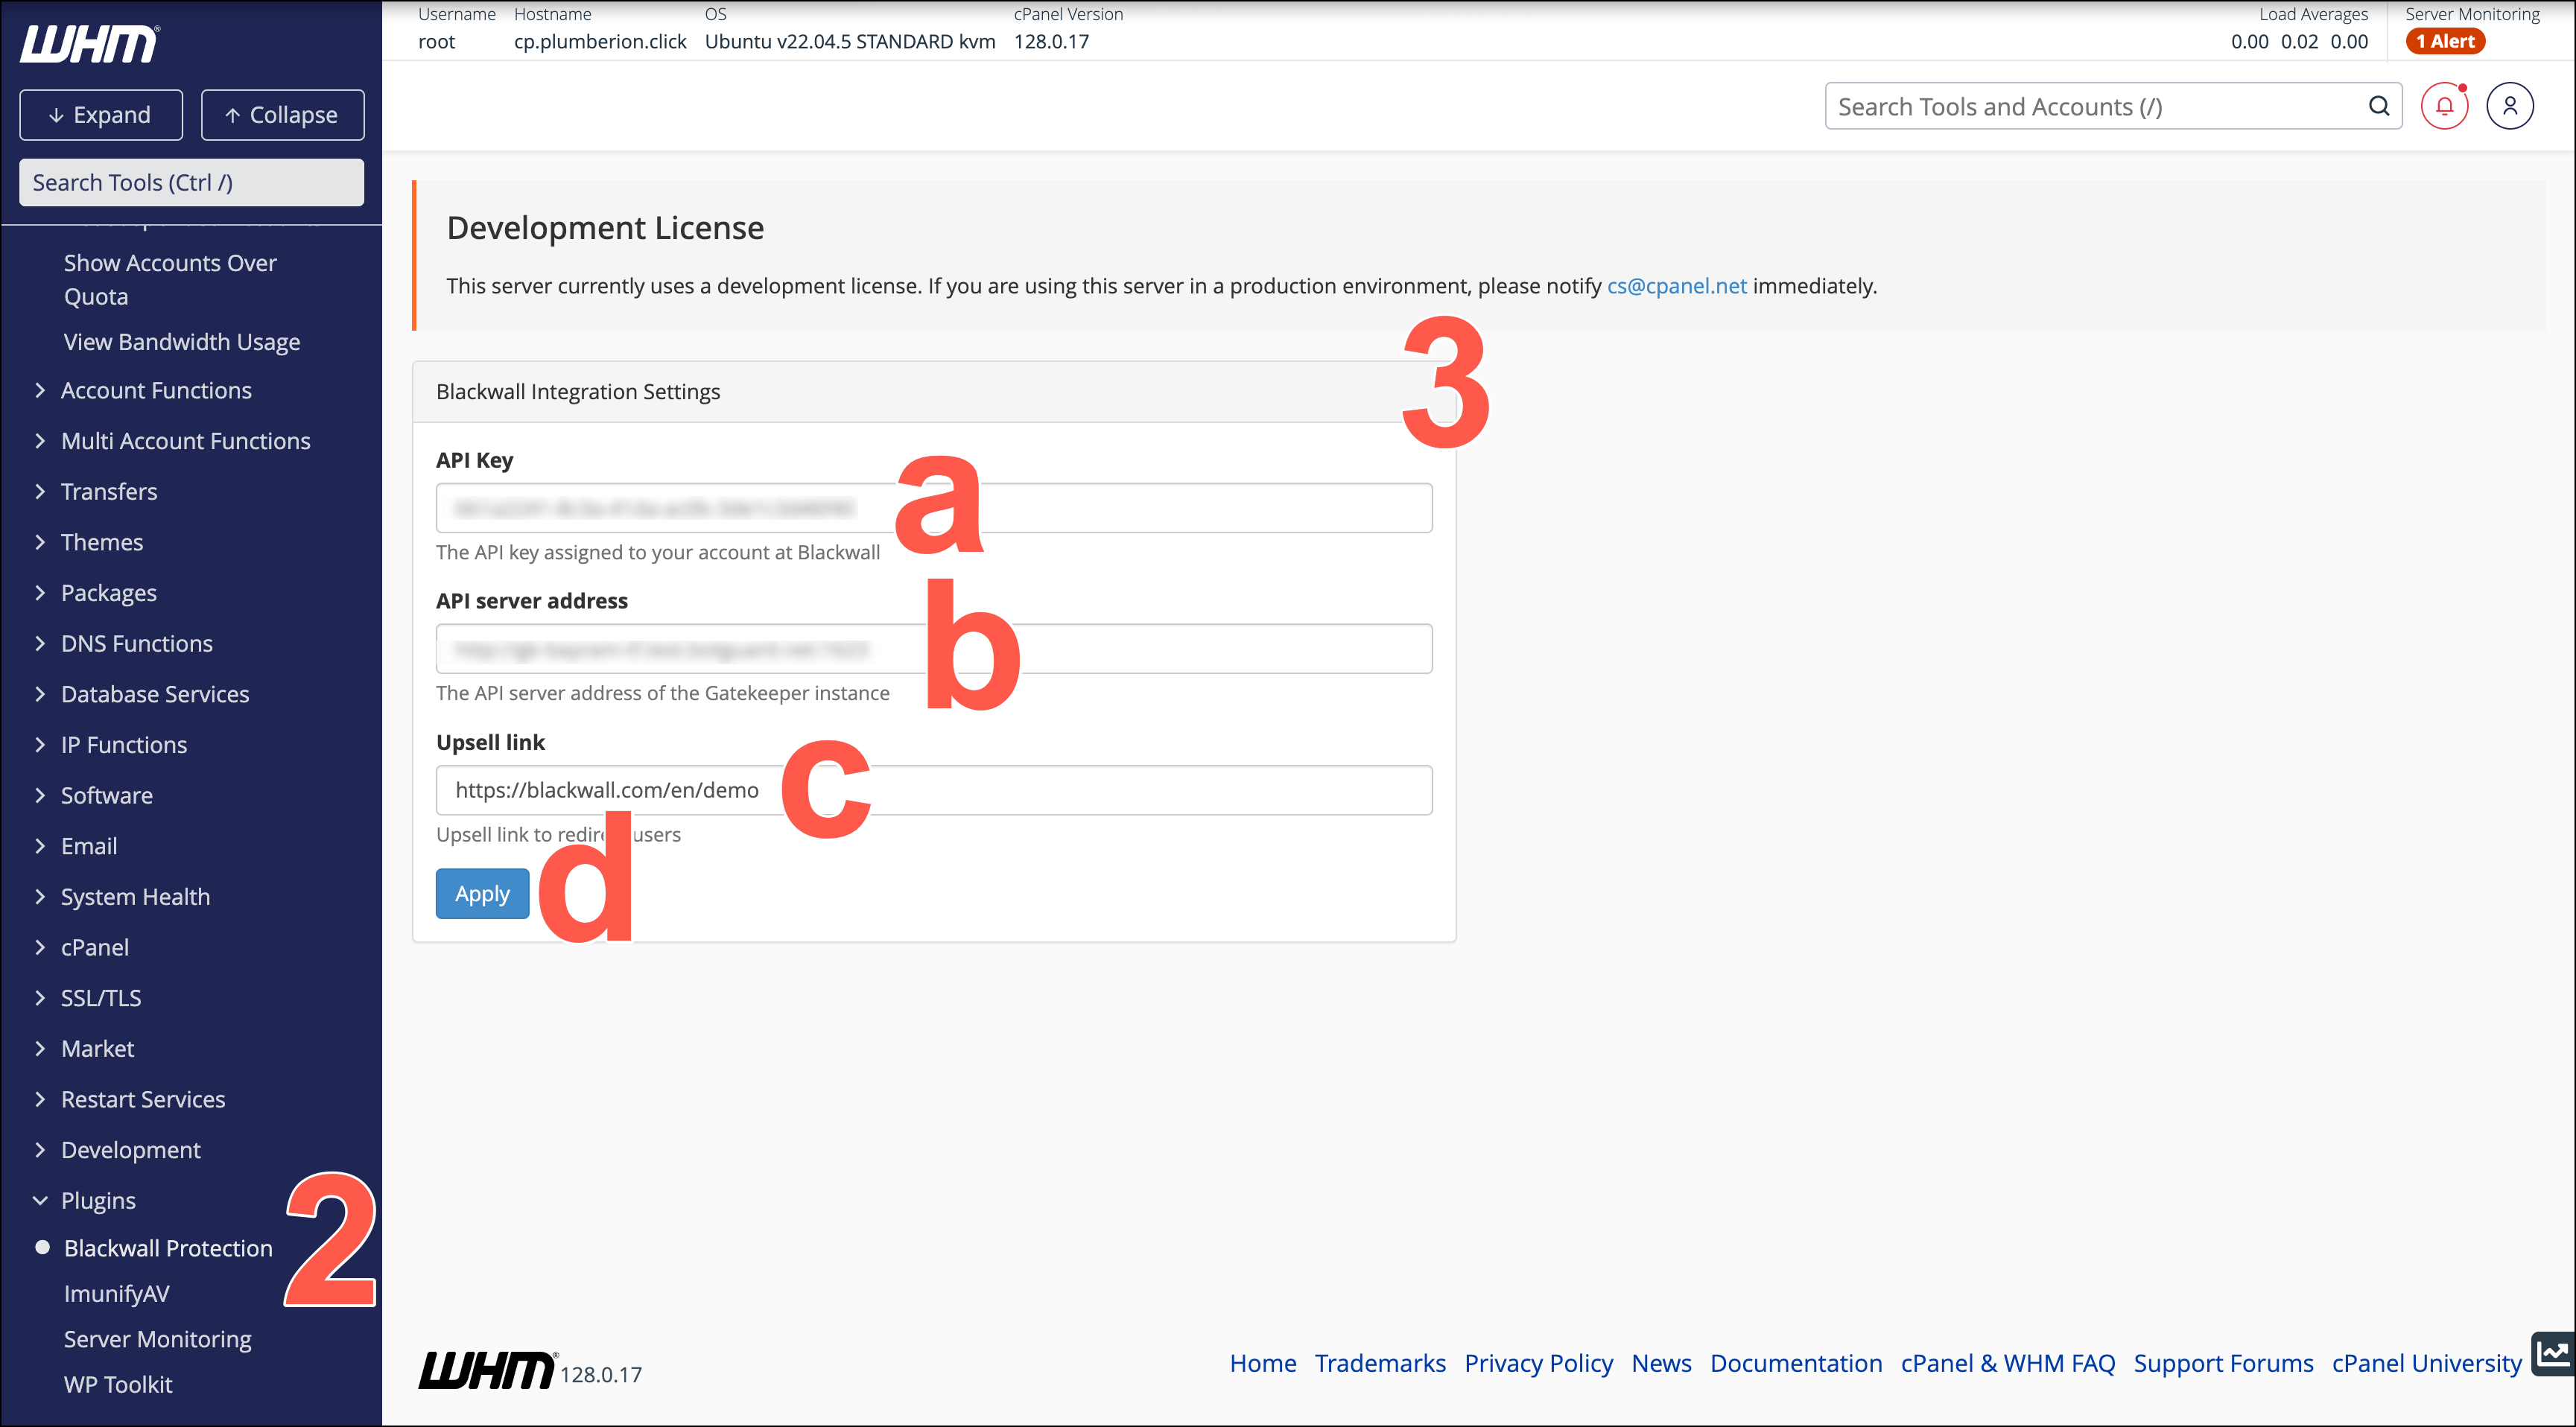2576x1427 pixels.
Task: Click the Expand sidebar button
Action: click(x=101, y=115)
